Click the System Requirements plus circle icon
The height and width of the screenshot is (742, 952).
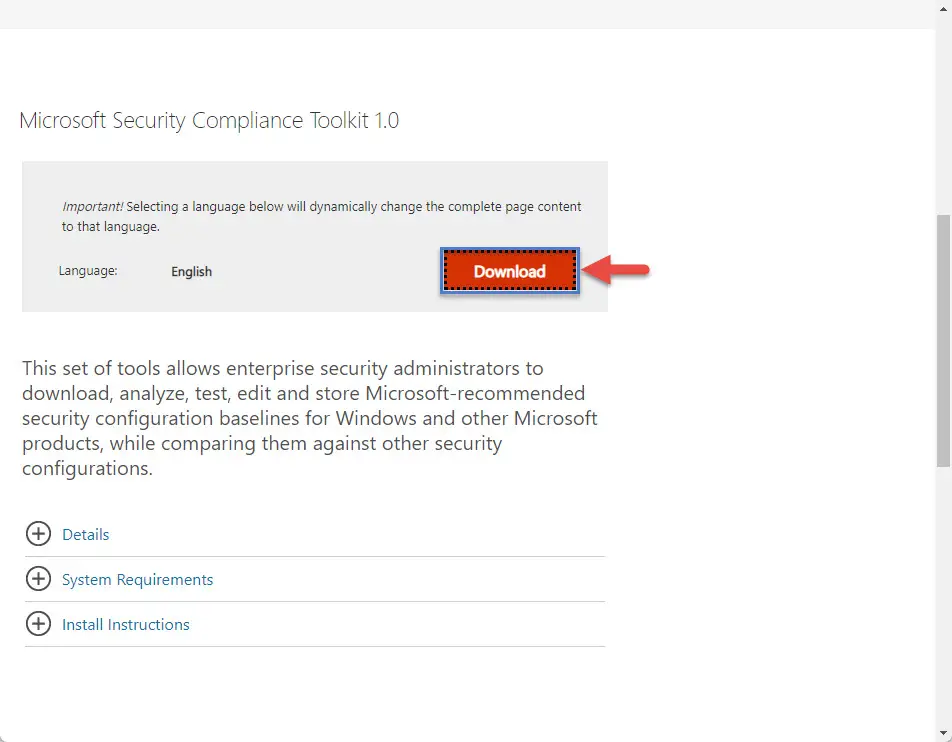[x=38, y=579]
